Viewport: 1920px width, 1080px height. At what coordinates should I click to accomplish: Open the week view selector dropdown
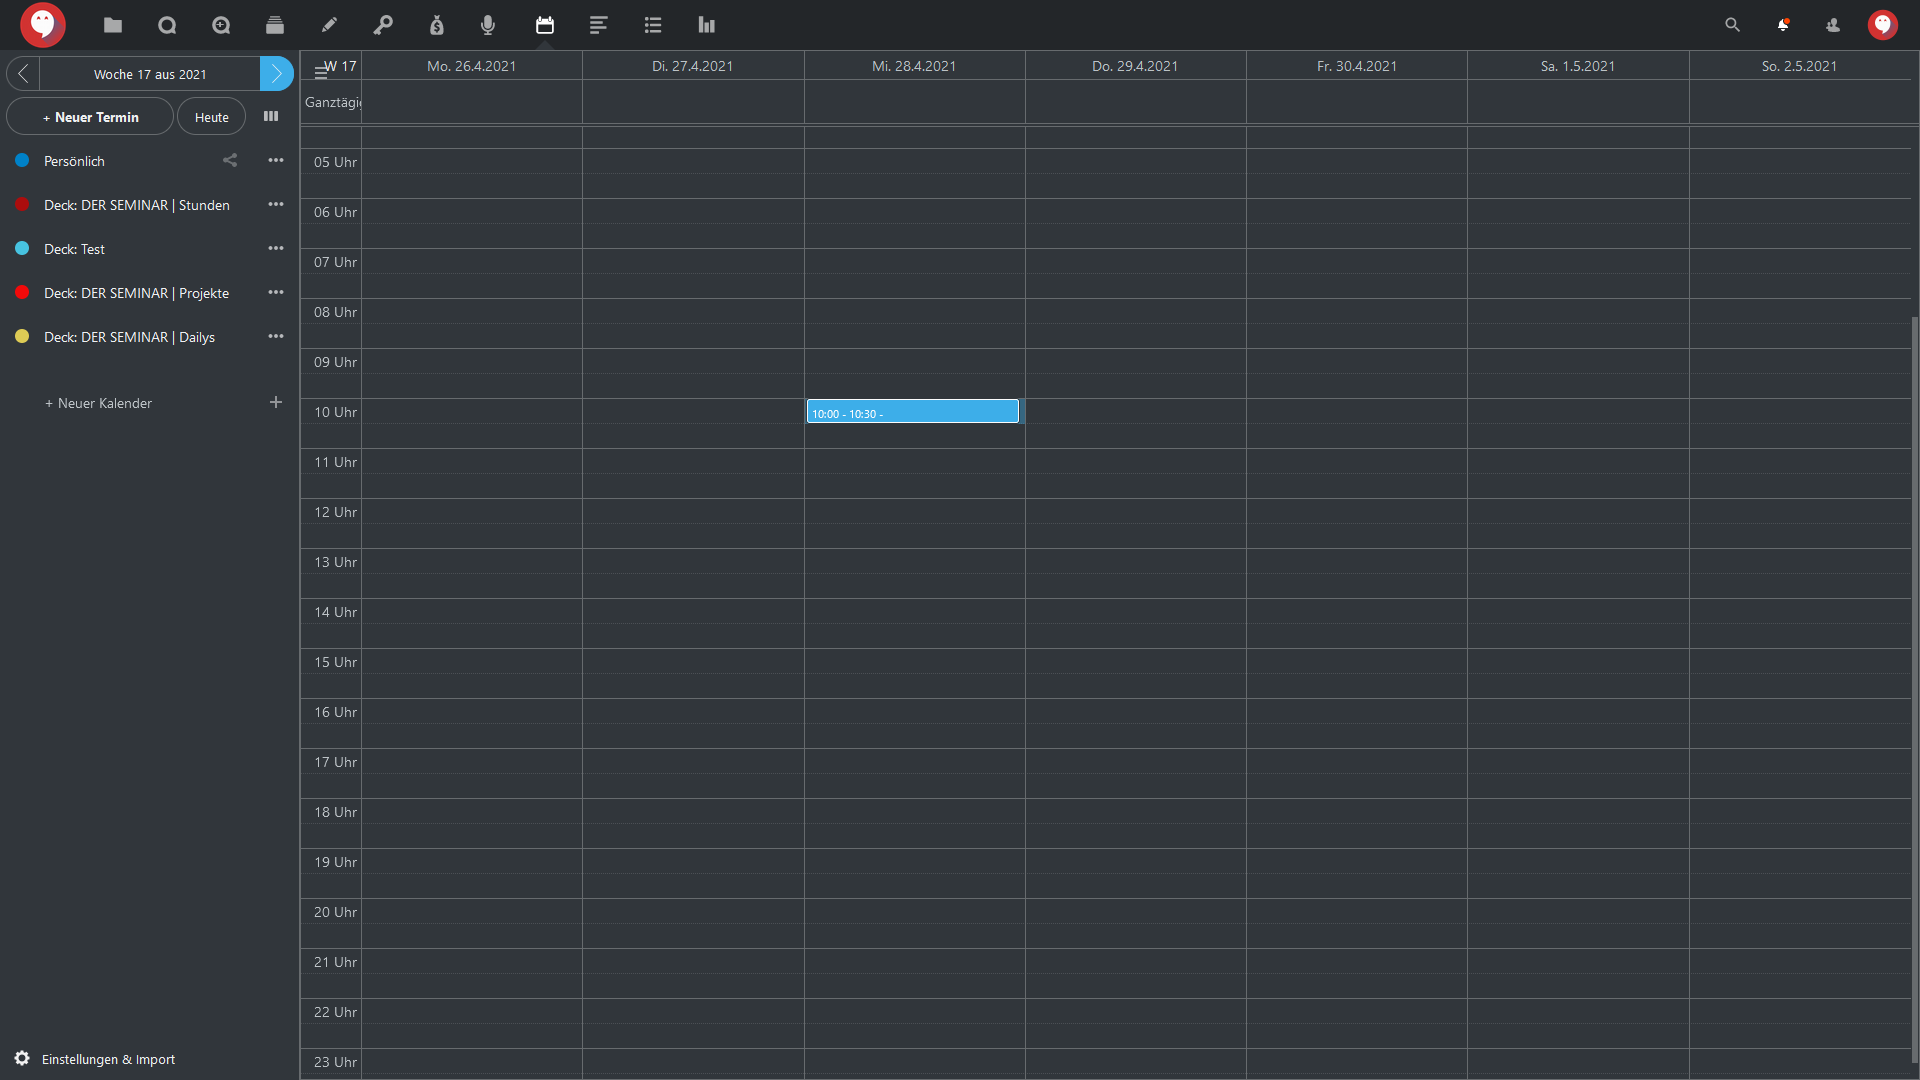271,117
